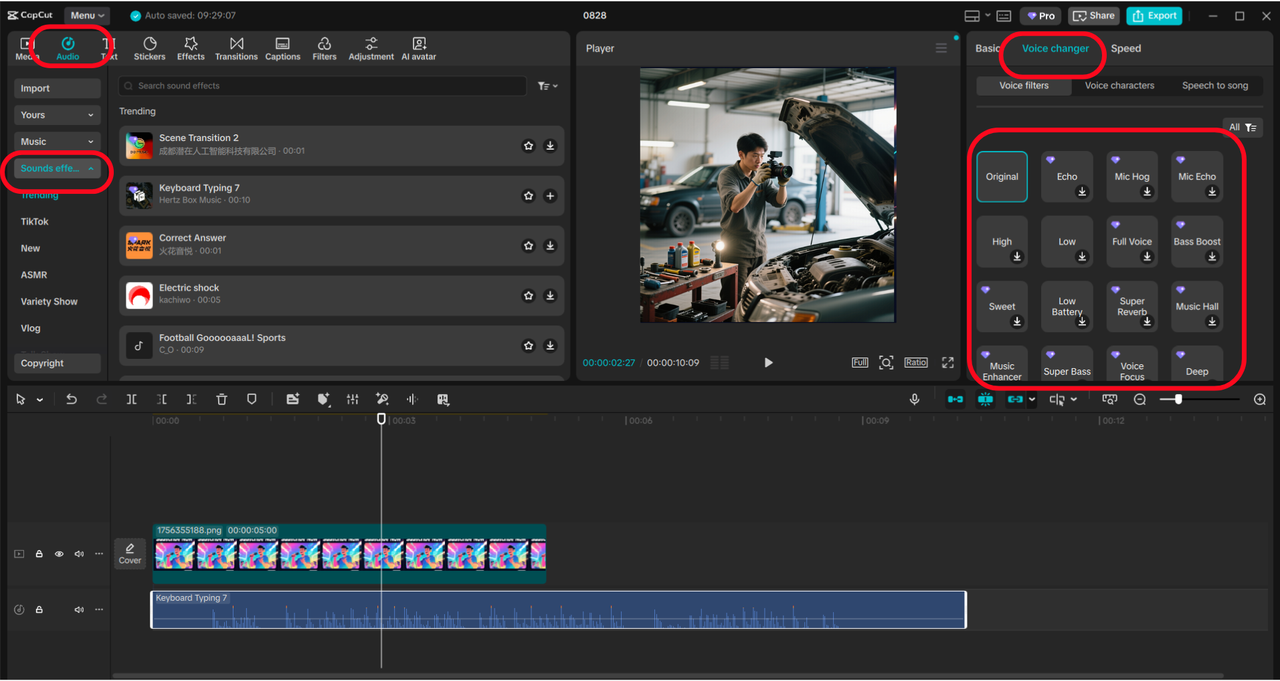Delete the selected clip with trash icon
This screenshot has width=1280, height=681.
222,399
